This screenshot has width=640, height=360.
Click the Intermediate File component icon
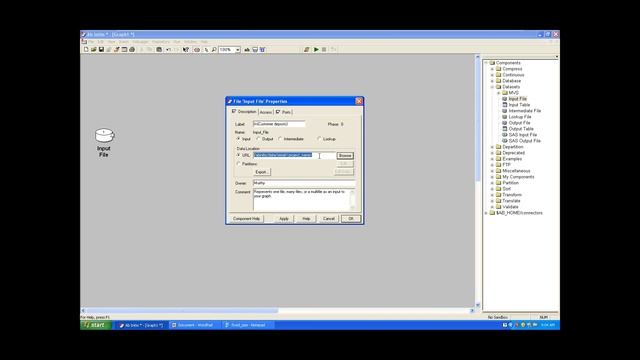(504, 111)
